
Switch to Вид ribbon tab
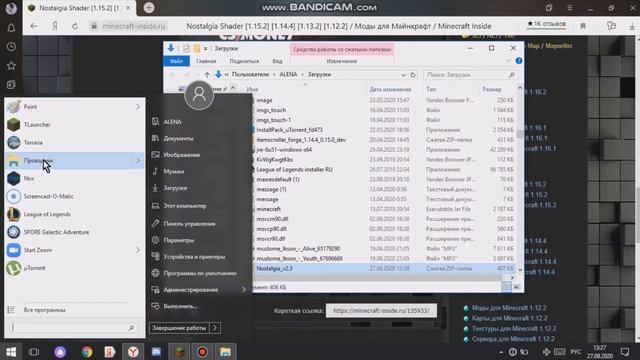(x=277, y=61)
